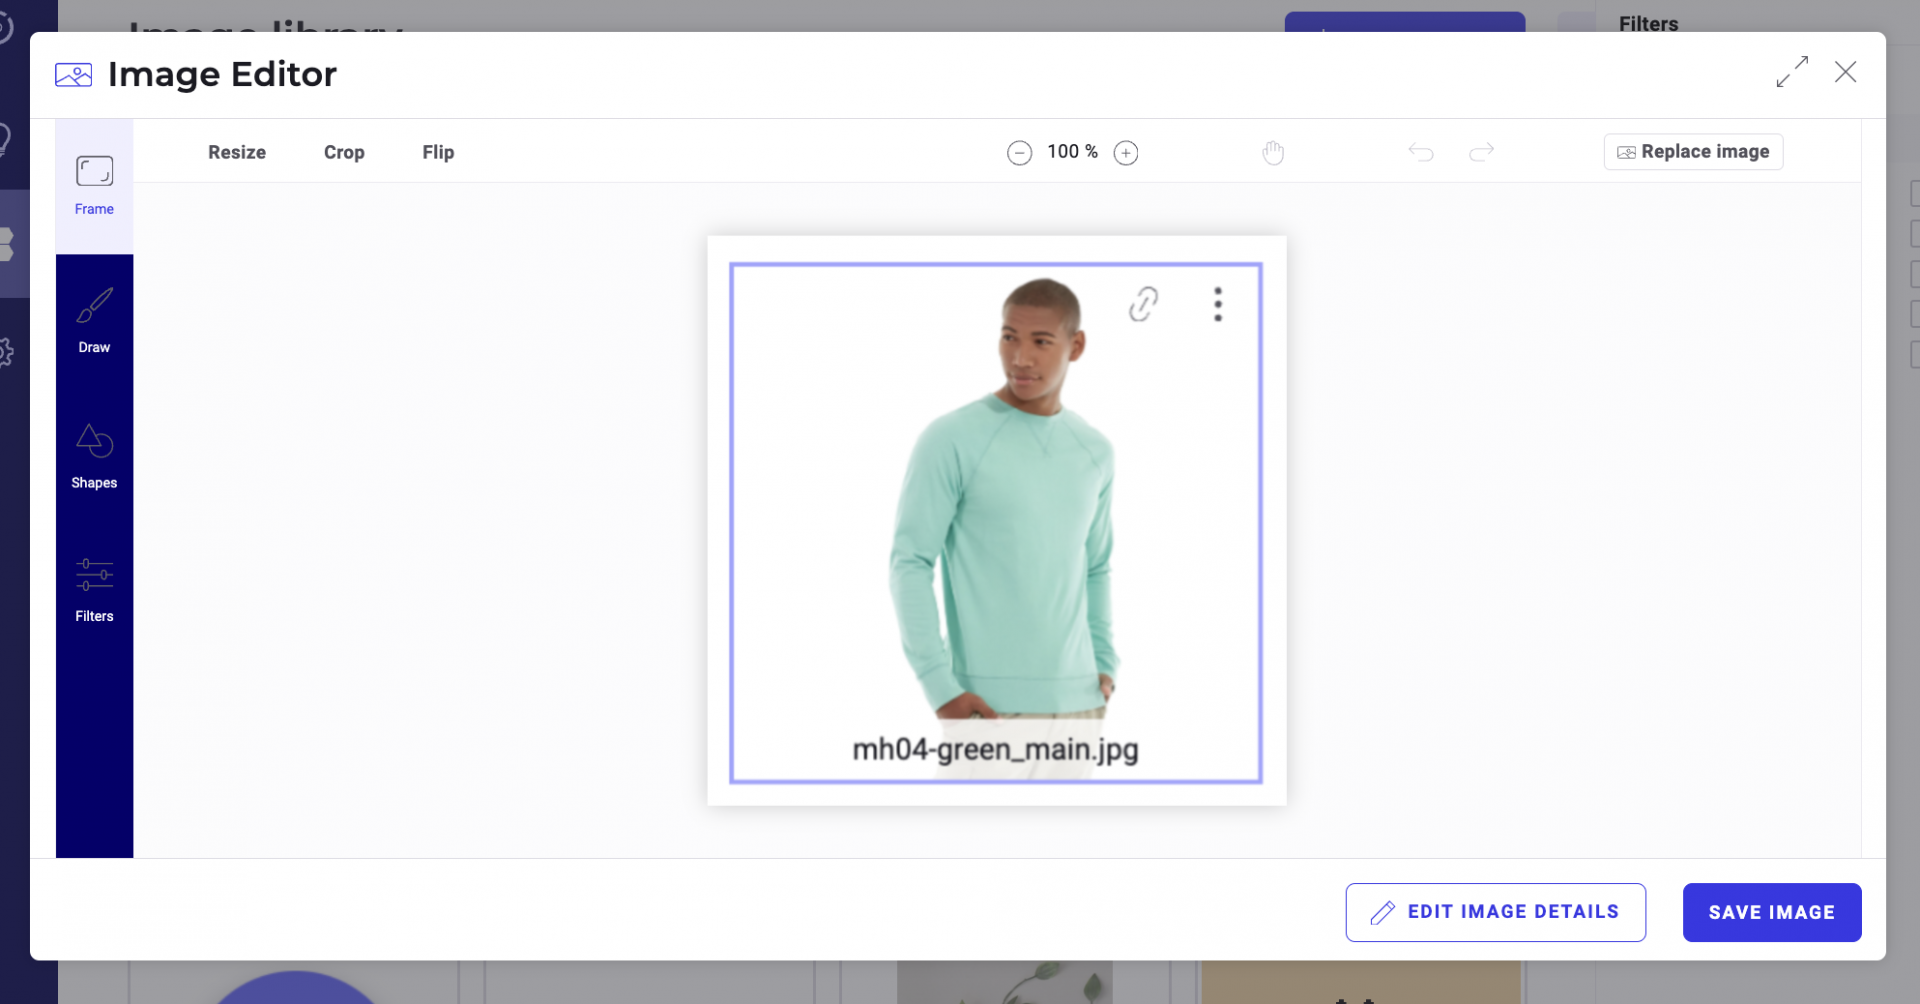Zoom in with the plus icon
This screenshot has height=1004, width=1920.
tap(1126, 153)
